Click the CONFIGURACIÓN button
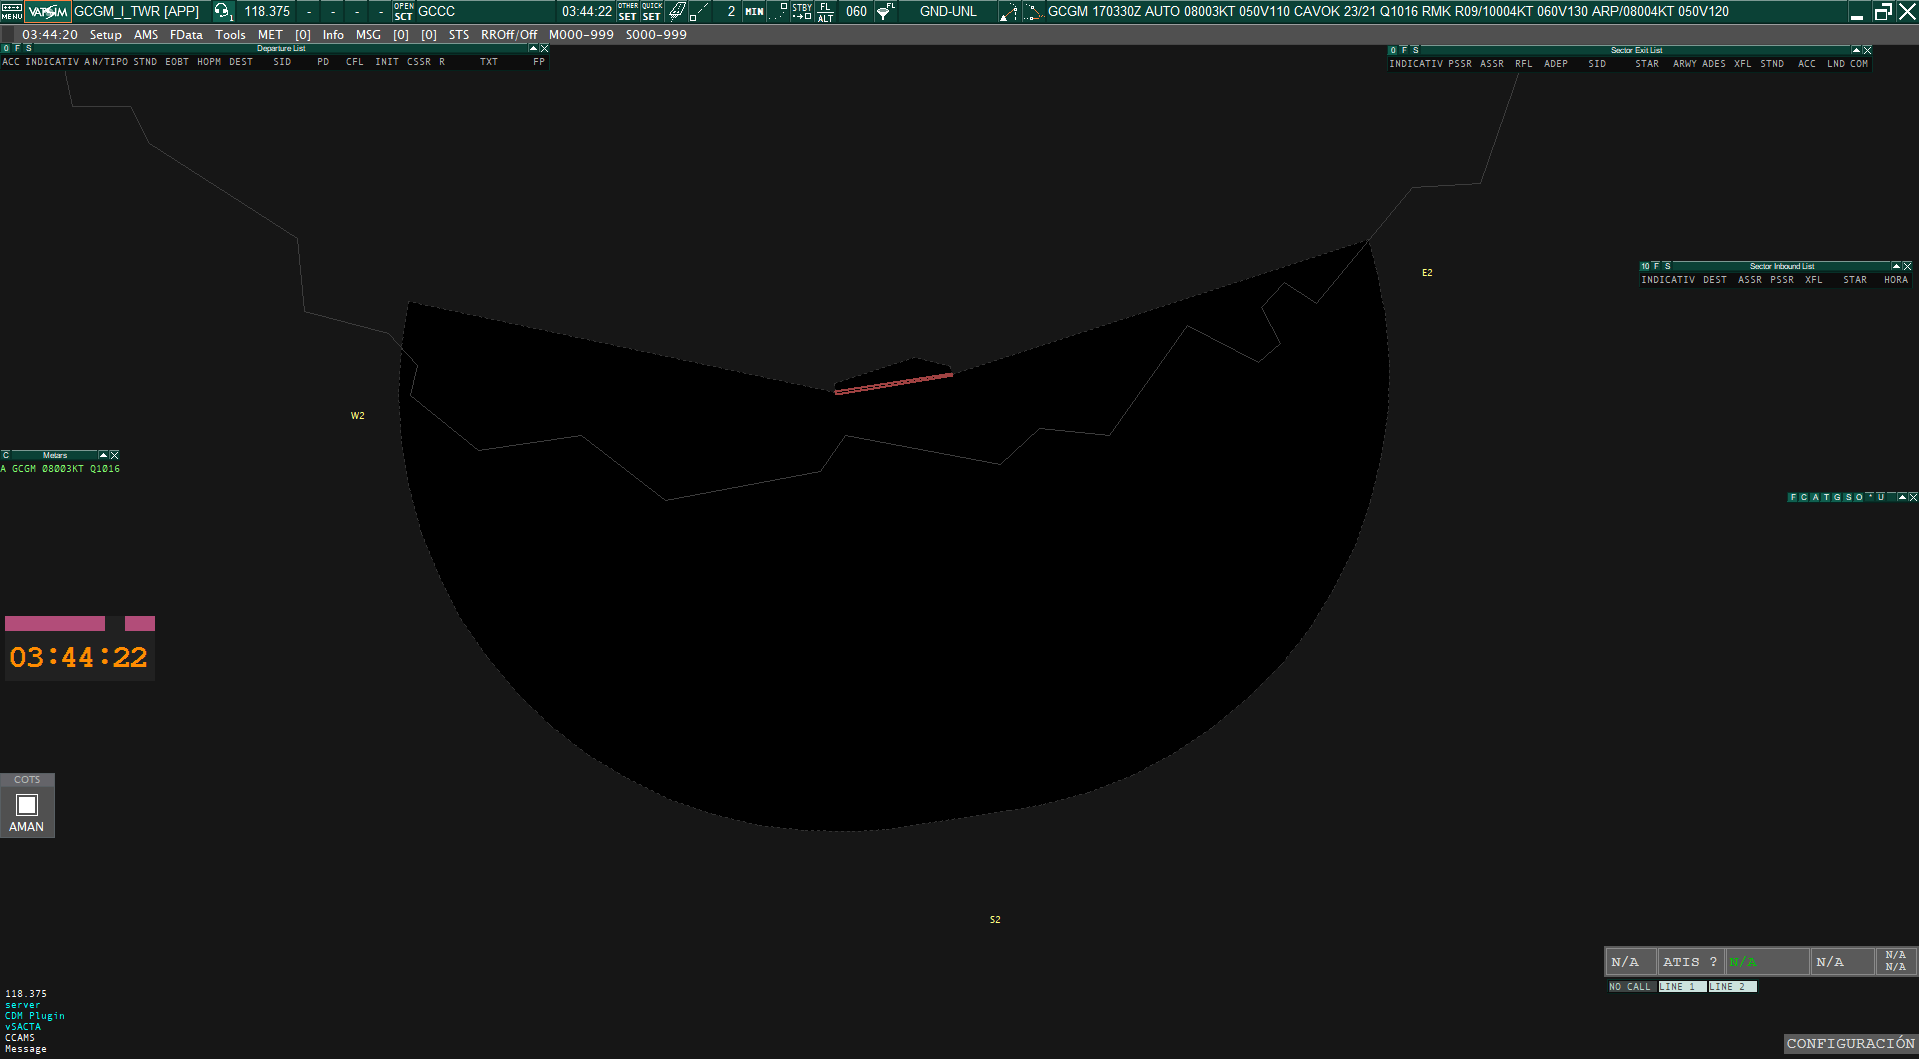 click(1851, 1044)
